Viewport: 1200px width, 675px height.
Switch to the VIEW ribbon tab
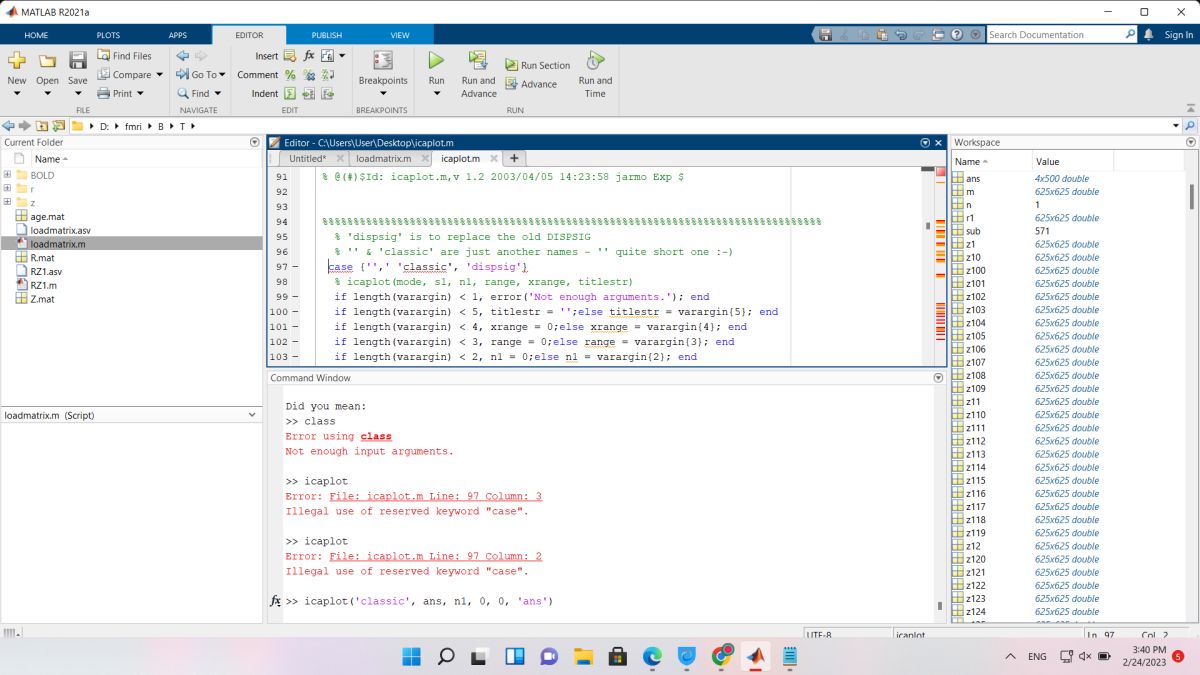(x=400, y=35)
